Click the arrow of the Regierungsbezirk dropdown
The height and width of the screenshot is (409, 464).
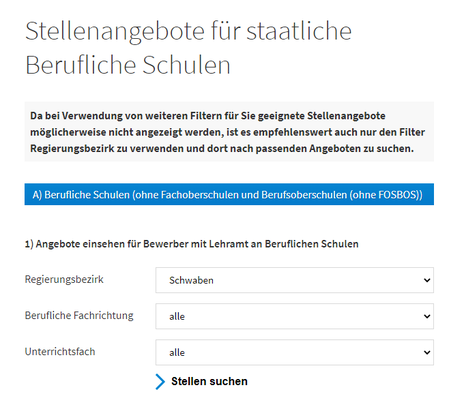(427, 280)
